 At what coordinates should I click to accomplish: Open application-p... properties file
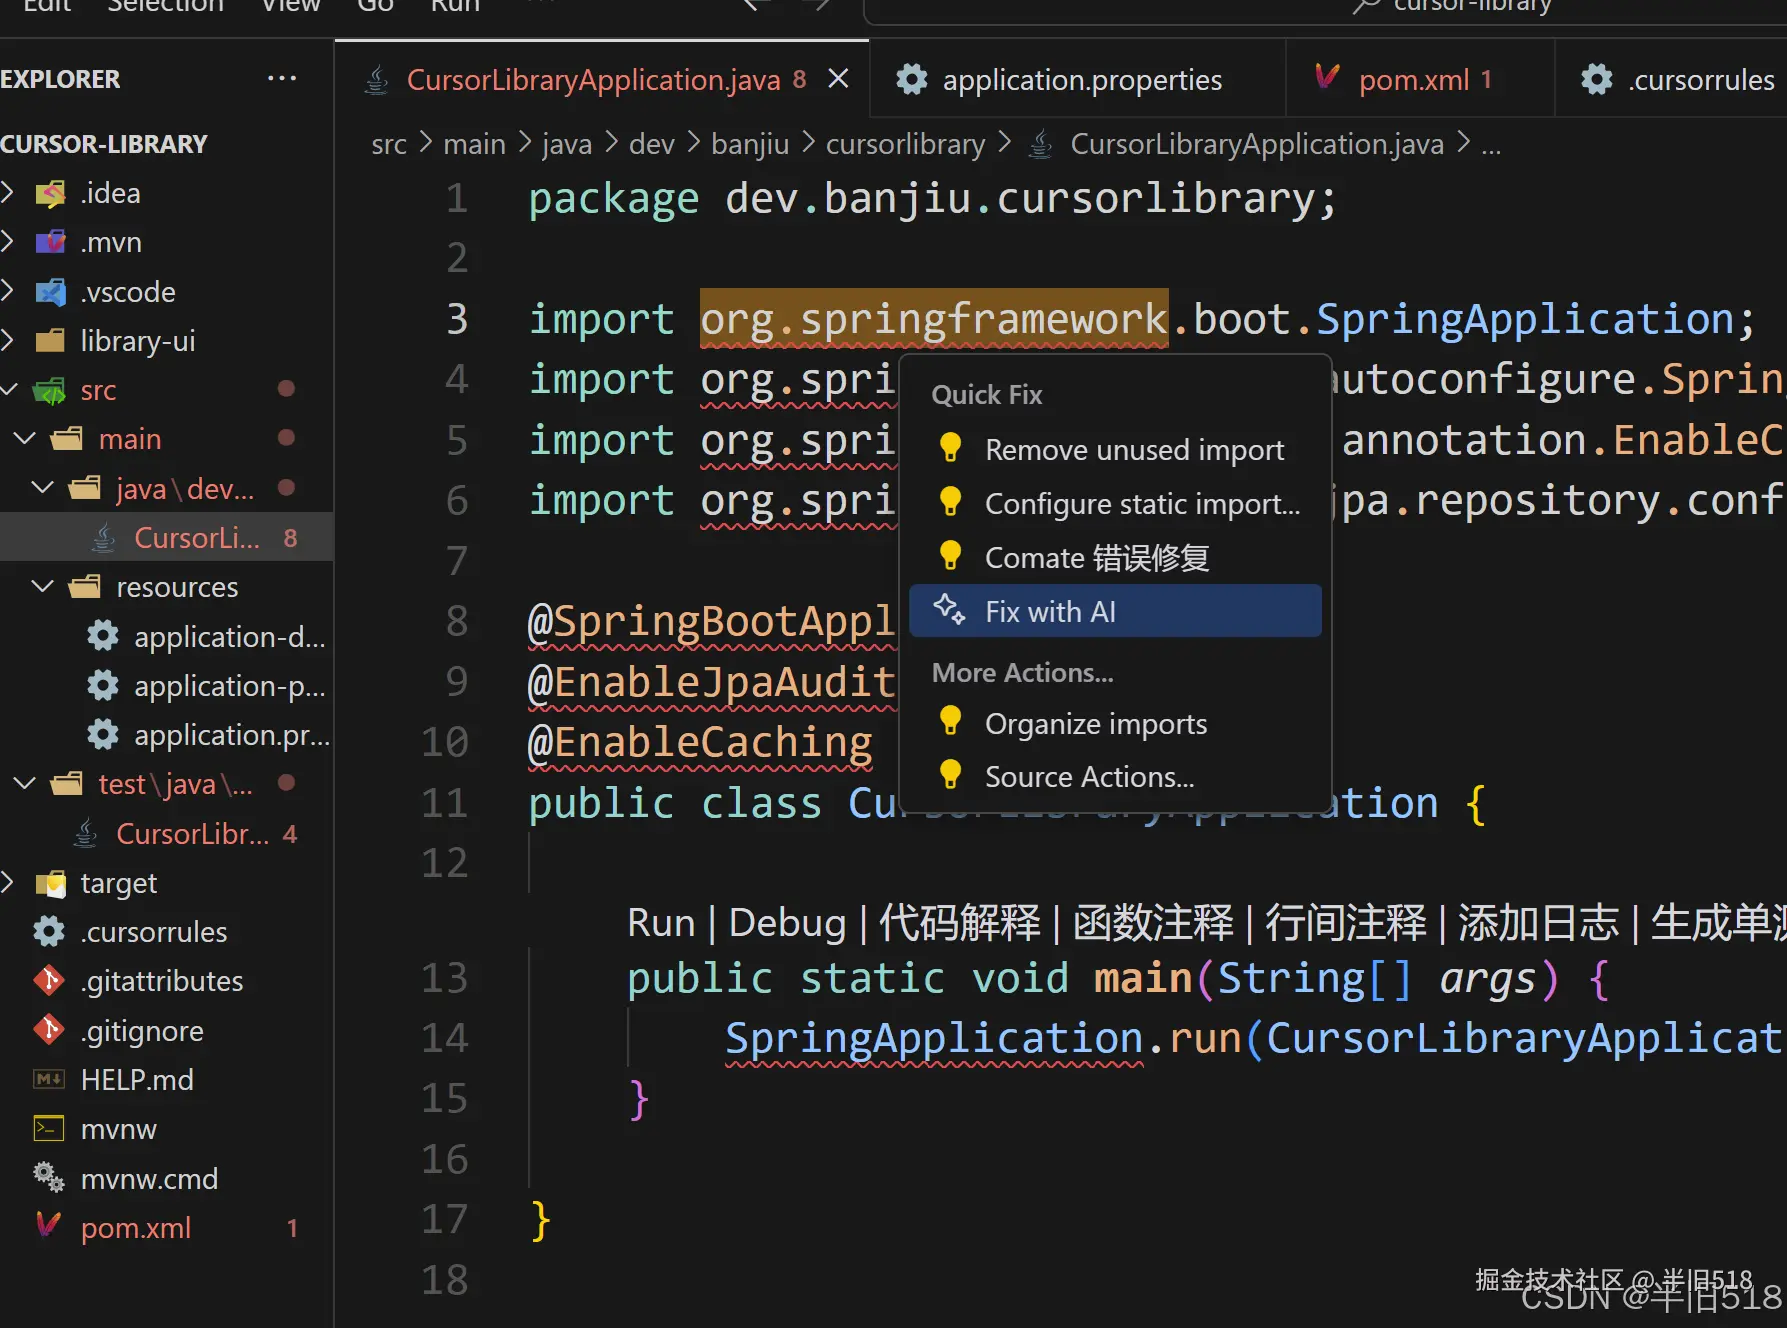click(167, 685)
